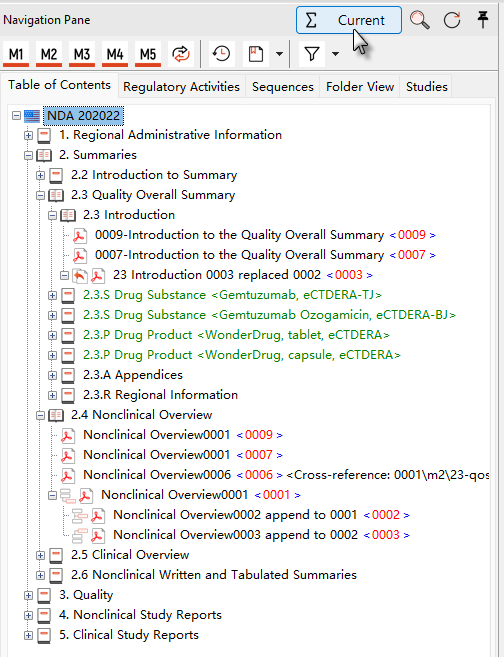Open the bookmark dropdown arrow

click(279, 54)
